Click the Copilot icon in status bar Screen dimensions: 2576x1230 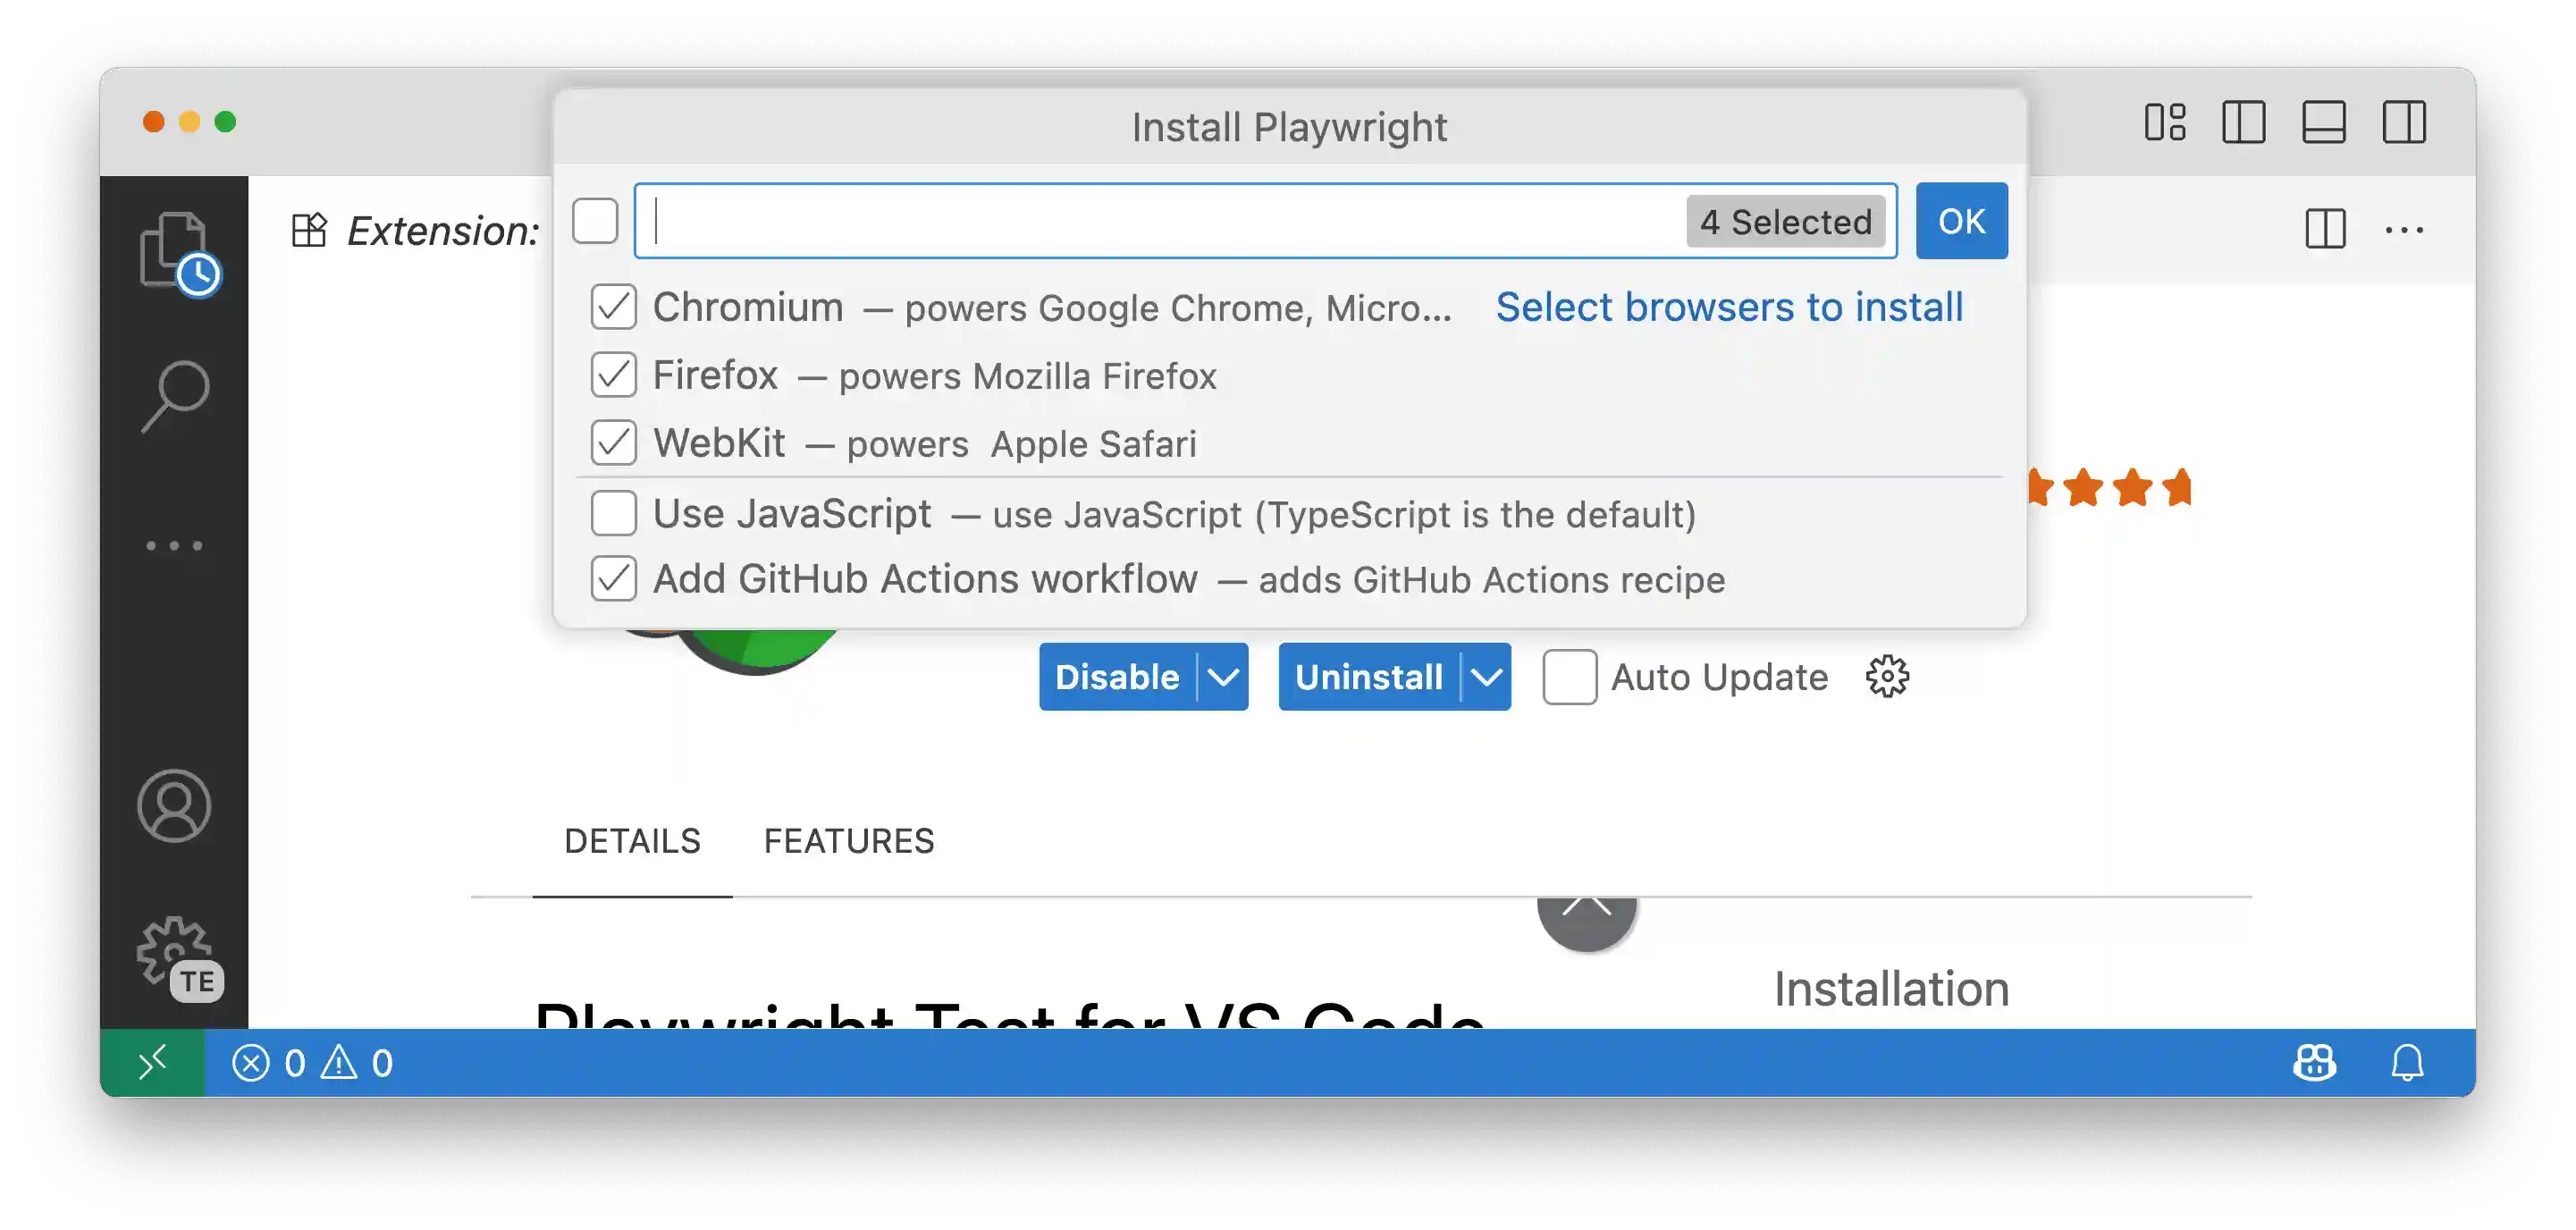pos(2316,1062)
